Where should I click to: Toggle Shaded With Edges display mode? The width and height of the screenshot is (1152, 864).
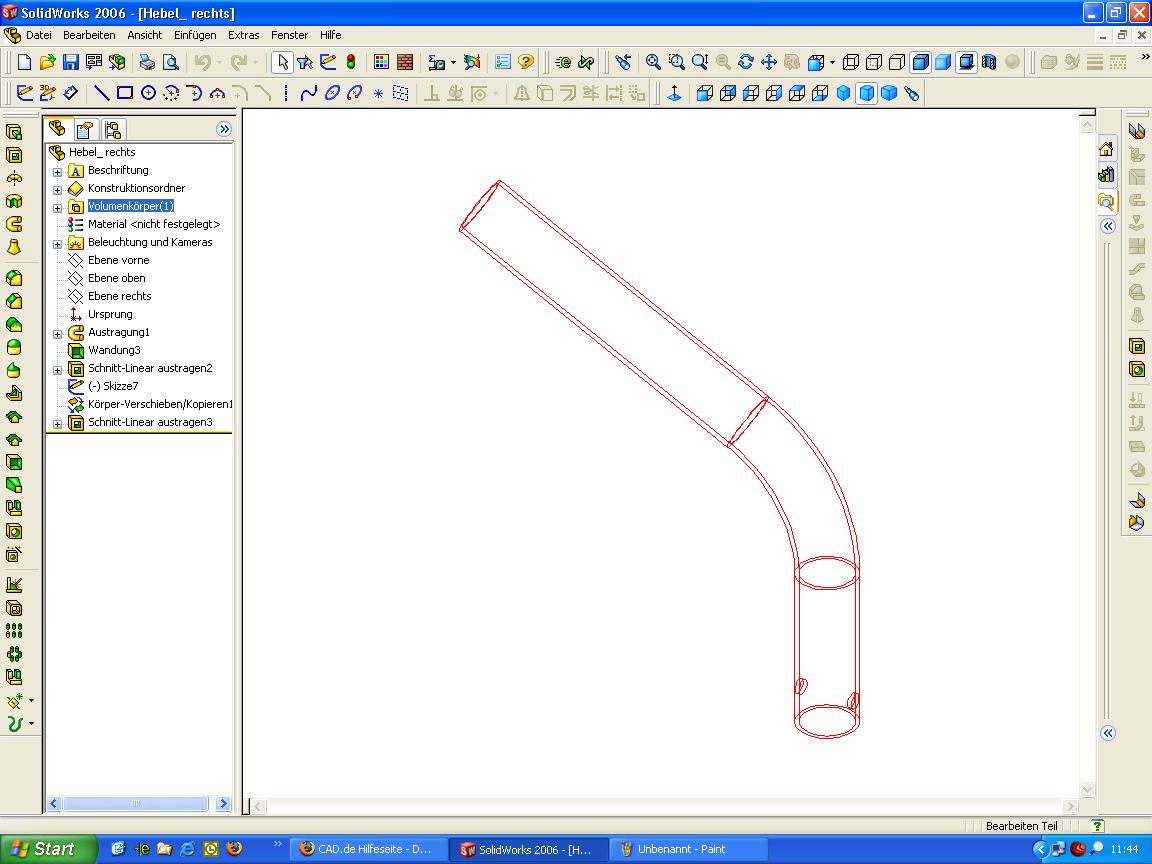pyautogui.click(x=921, y=62)
